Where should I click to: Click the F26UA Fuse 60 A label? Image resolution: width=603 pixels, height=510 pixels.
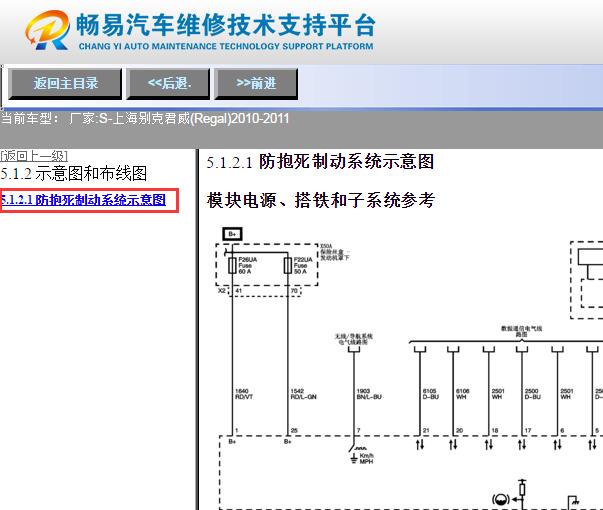click(x=248, y=265)
